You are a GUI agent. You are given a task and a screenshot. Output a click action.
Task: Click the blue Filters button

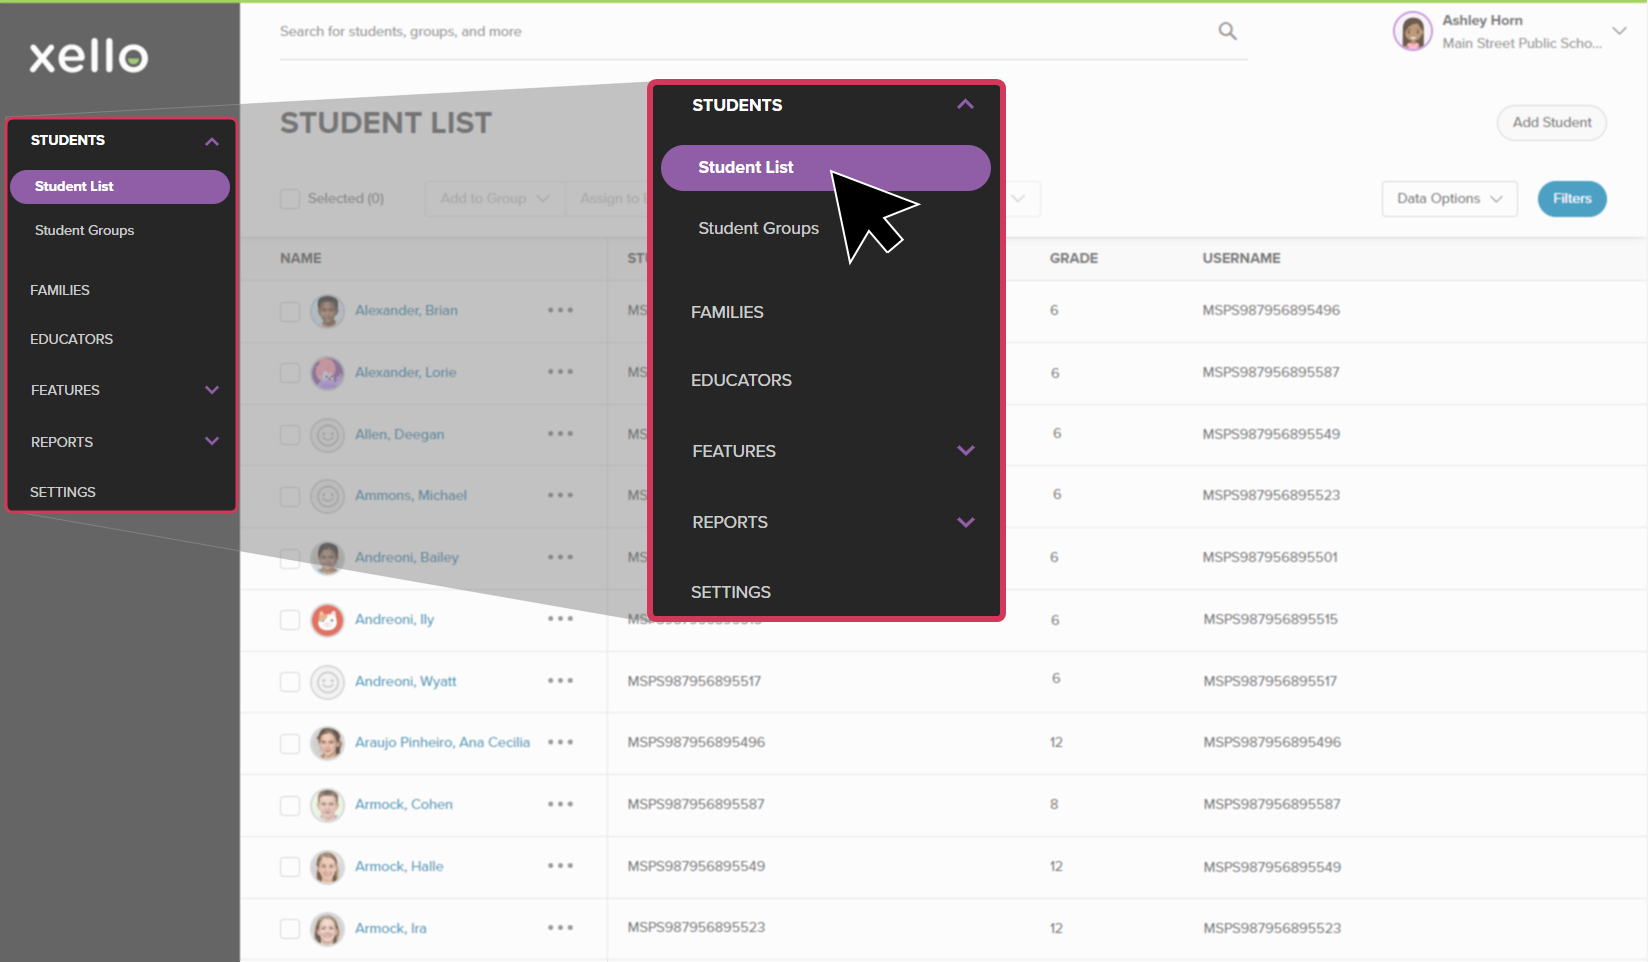[1572, 199]
